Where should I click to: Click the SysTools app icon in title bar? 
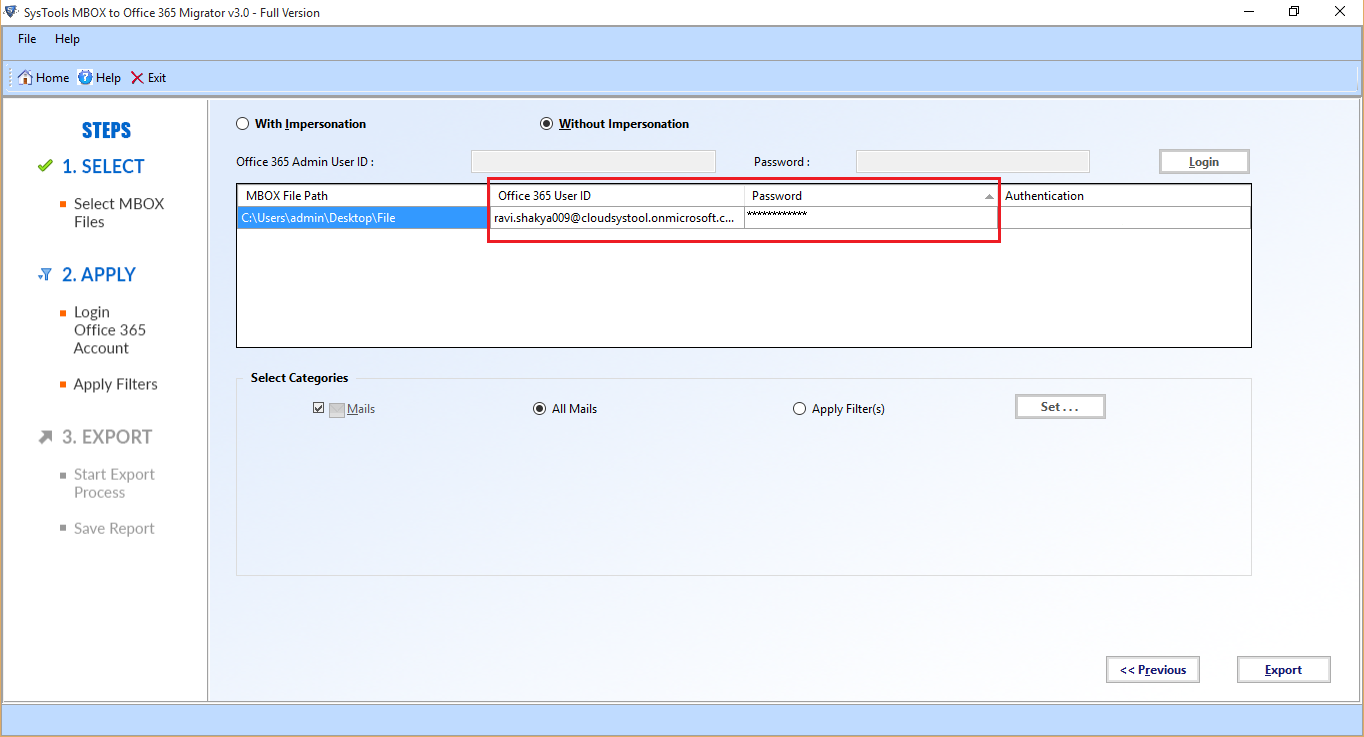(x=10, y=12)
